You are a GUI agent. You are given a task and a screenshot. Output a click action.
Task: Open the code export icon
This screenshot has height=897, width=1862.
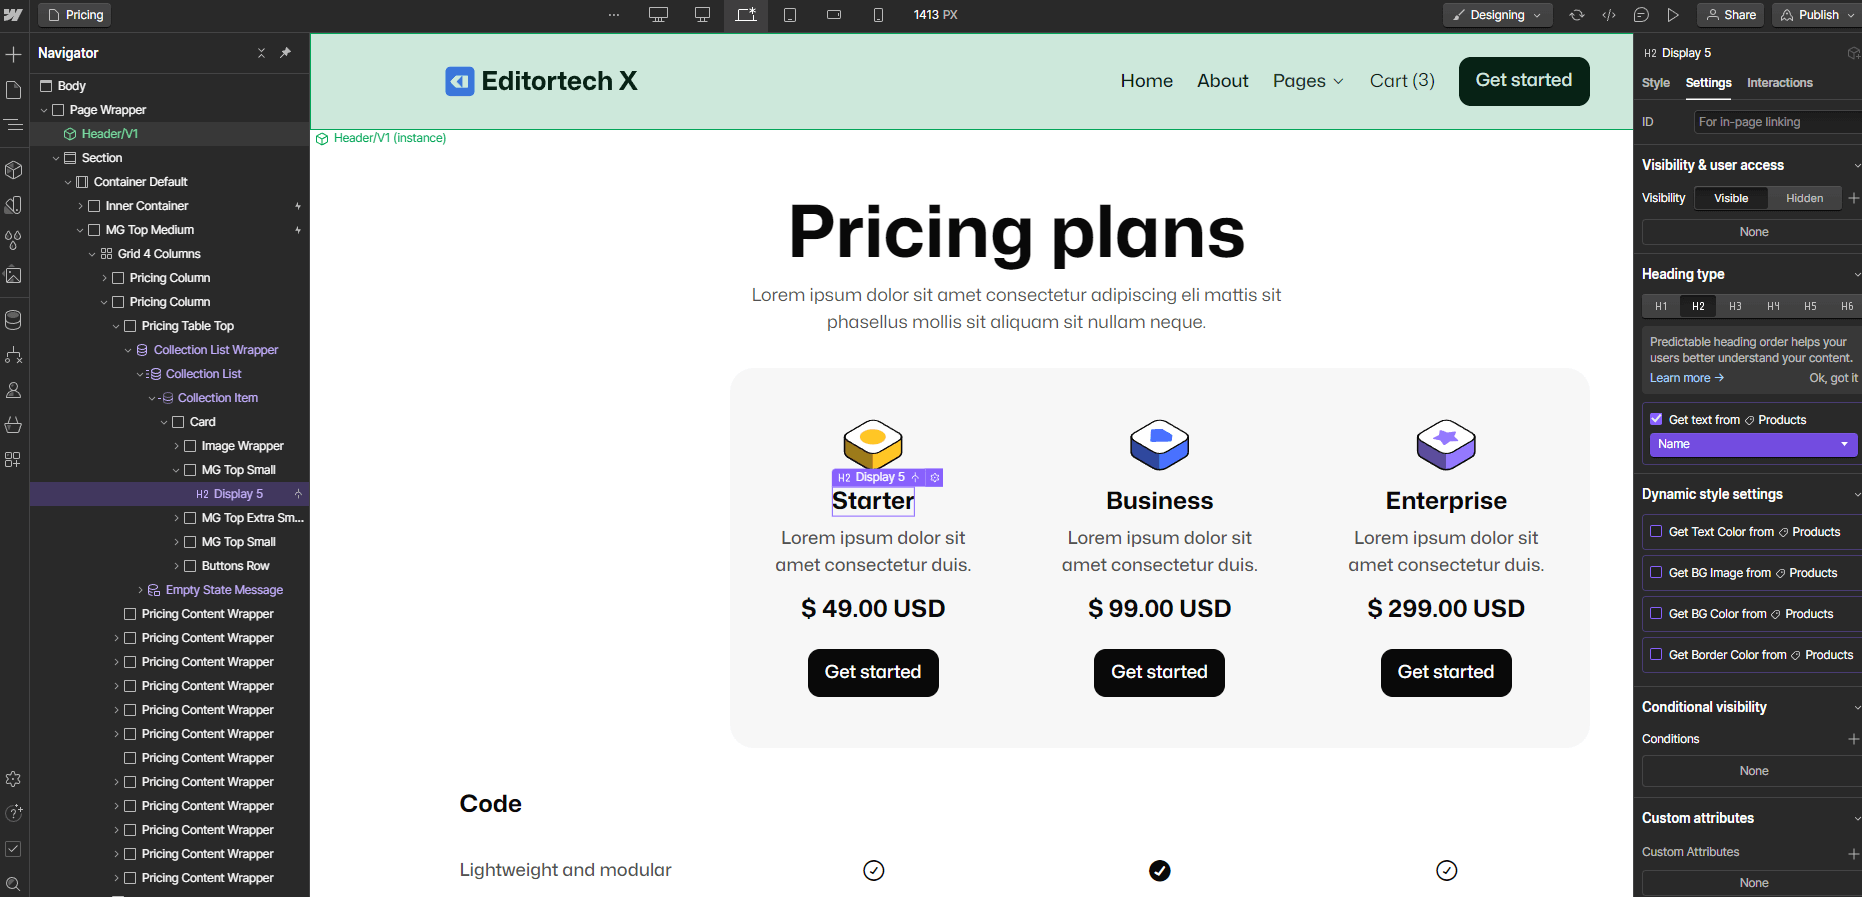1609,15
